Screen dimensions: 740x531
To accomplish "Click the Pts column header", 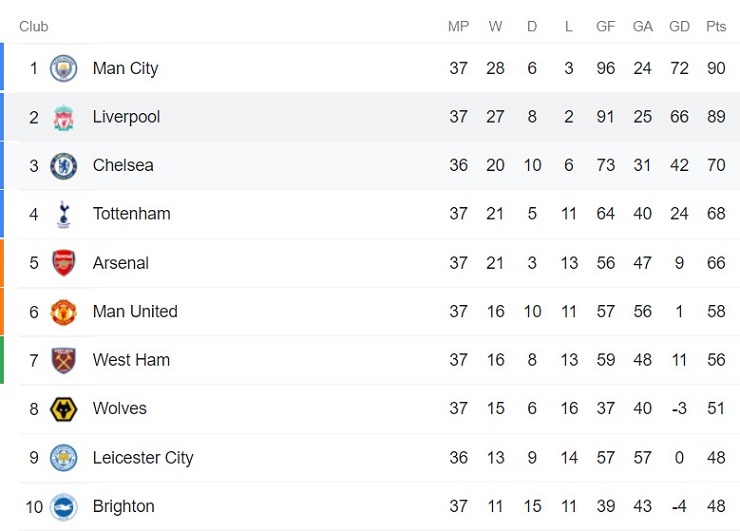I will click(x=716, y=26).
